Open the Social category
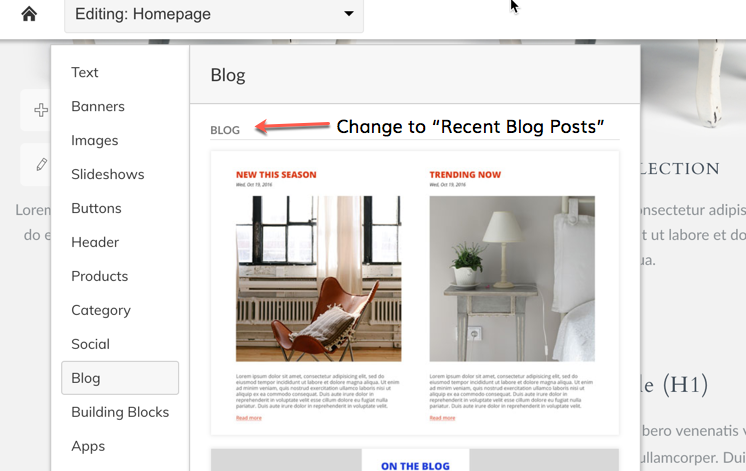The width and height of the screenshot is (746, 471). (x=90, y=344)
